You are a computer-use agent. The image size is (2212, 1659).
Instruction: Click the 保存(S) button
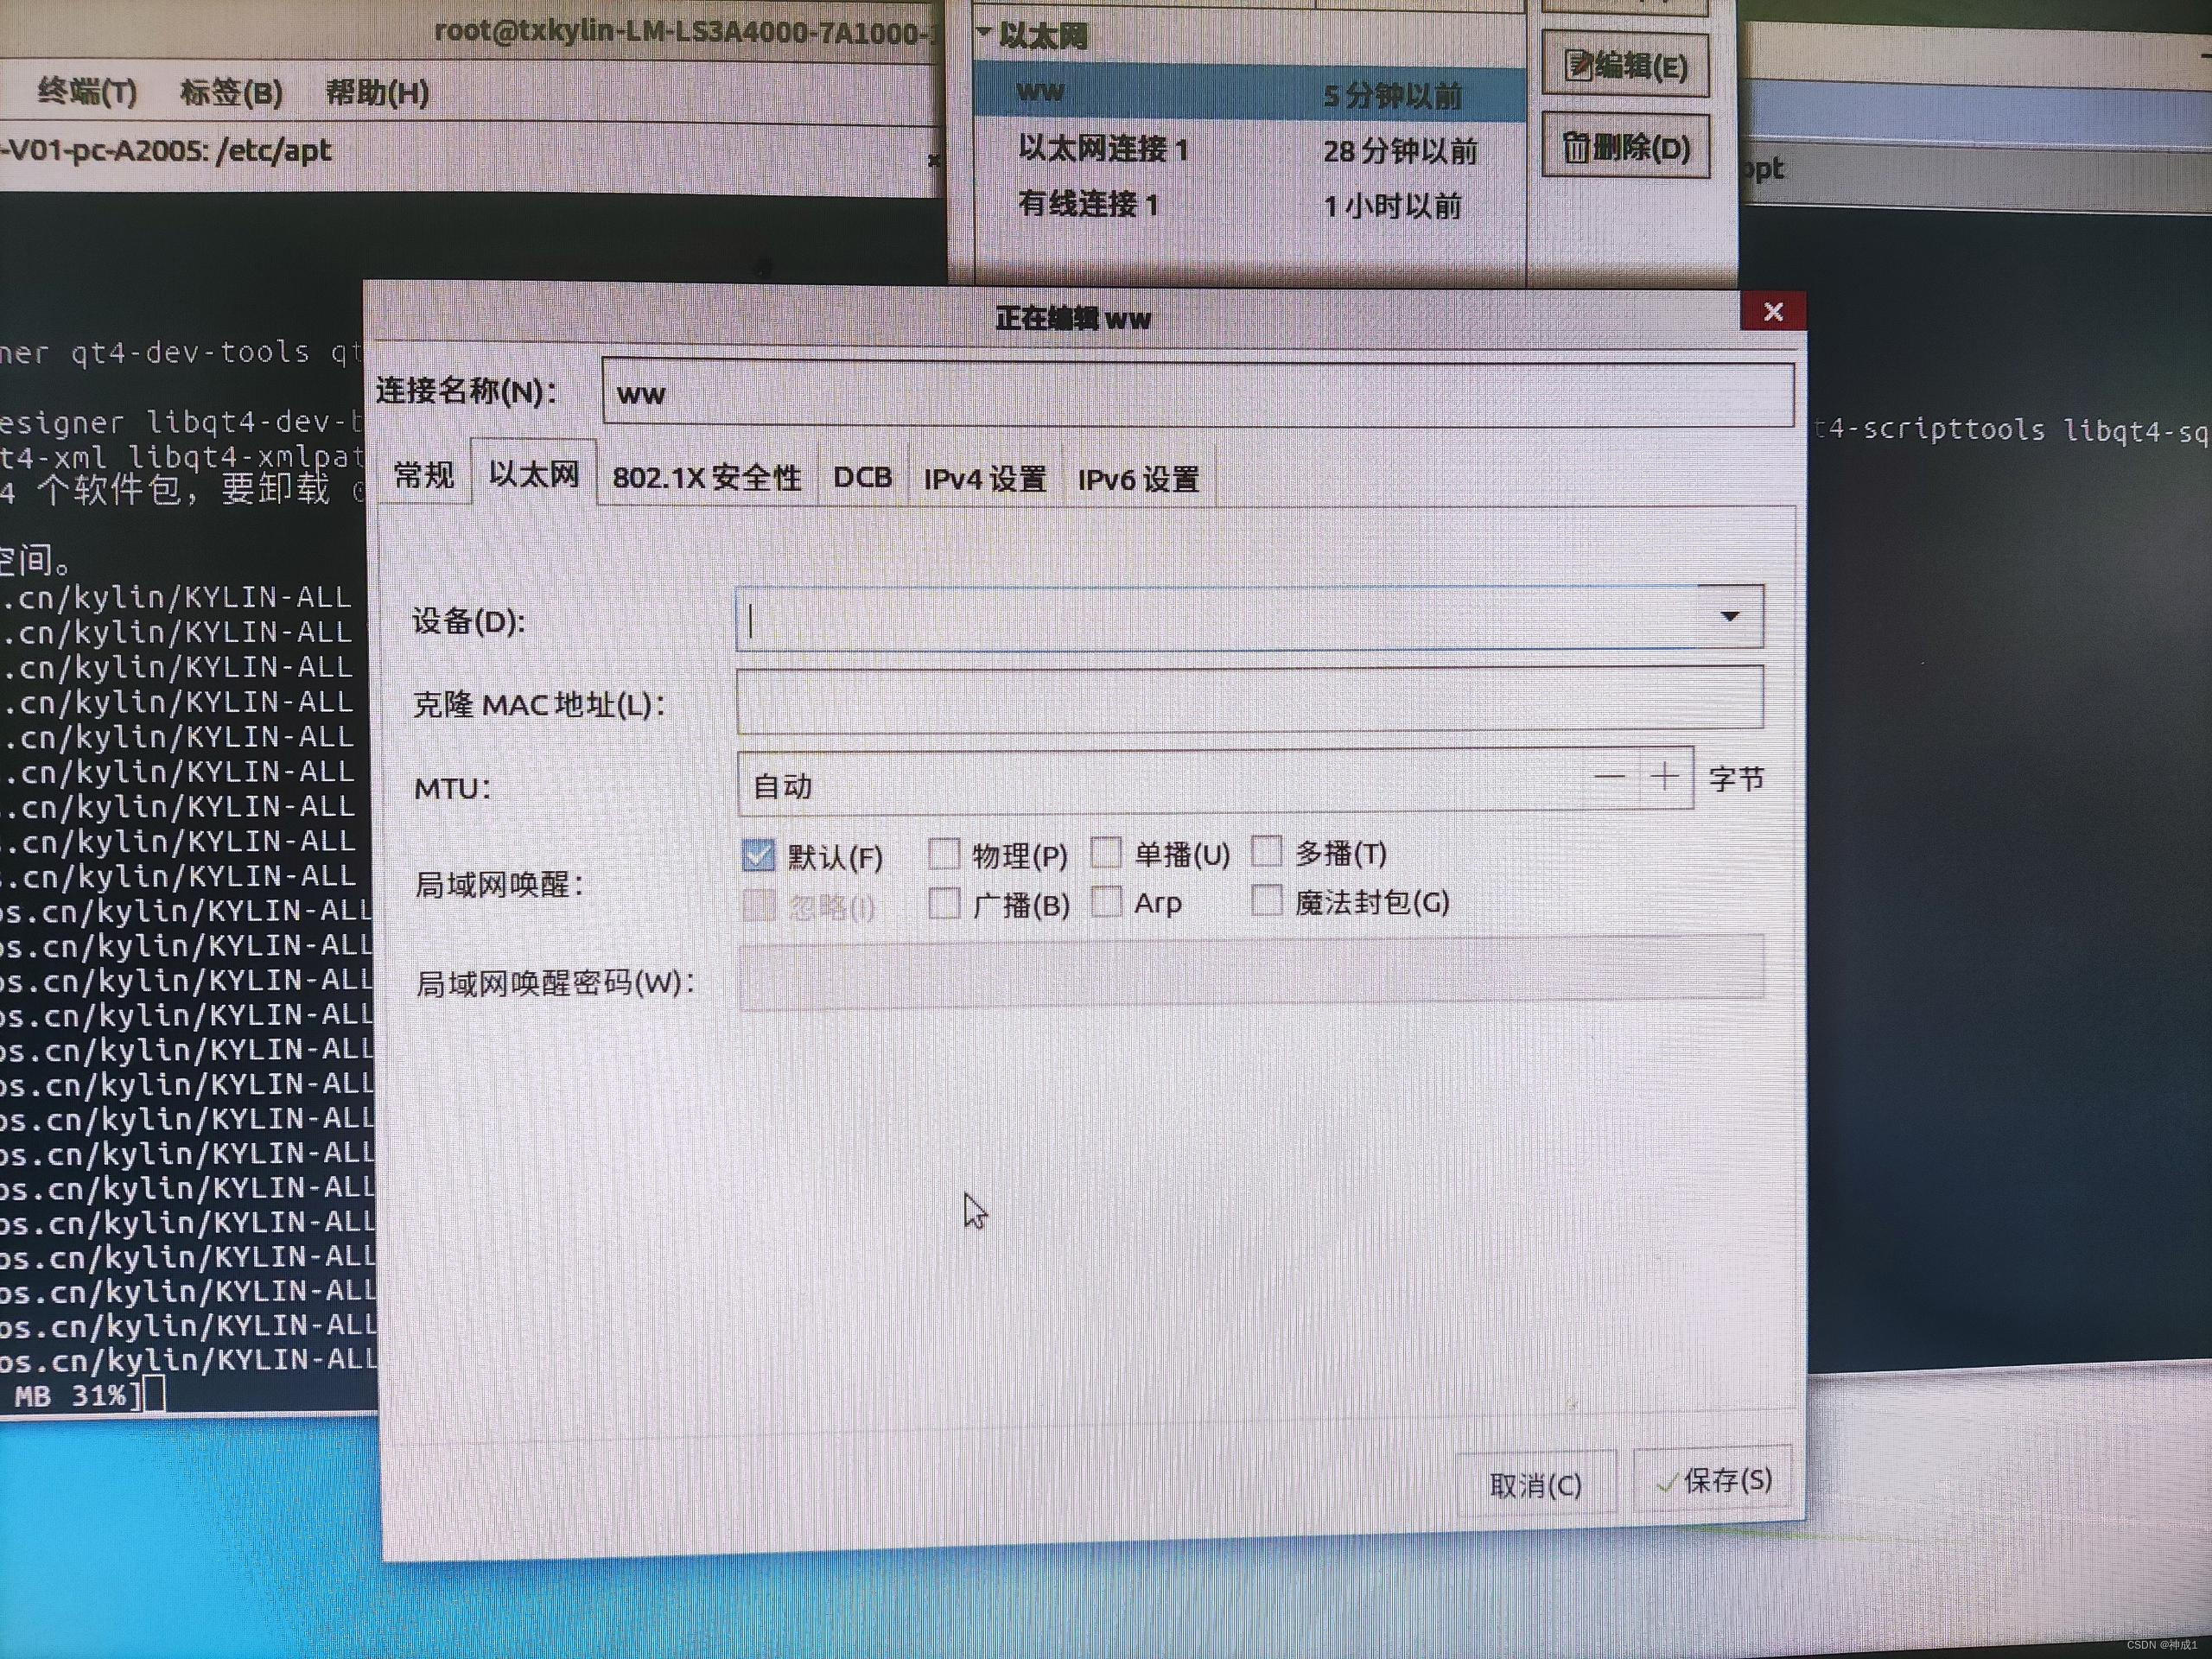1714,1481
